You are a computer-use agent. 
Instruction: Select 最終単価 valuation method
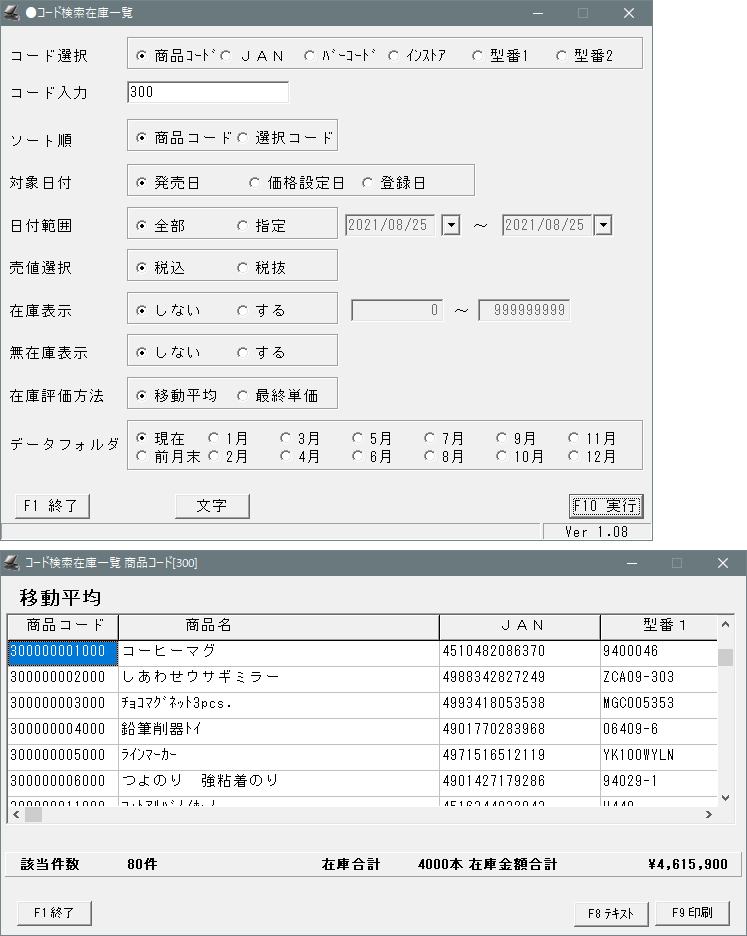(242, 396)
